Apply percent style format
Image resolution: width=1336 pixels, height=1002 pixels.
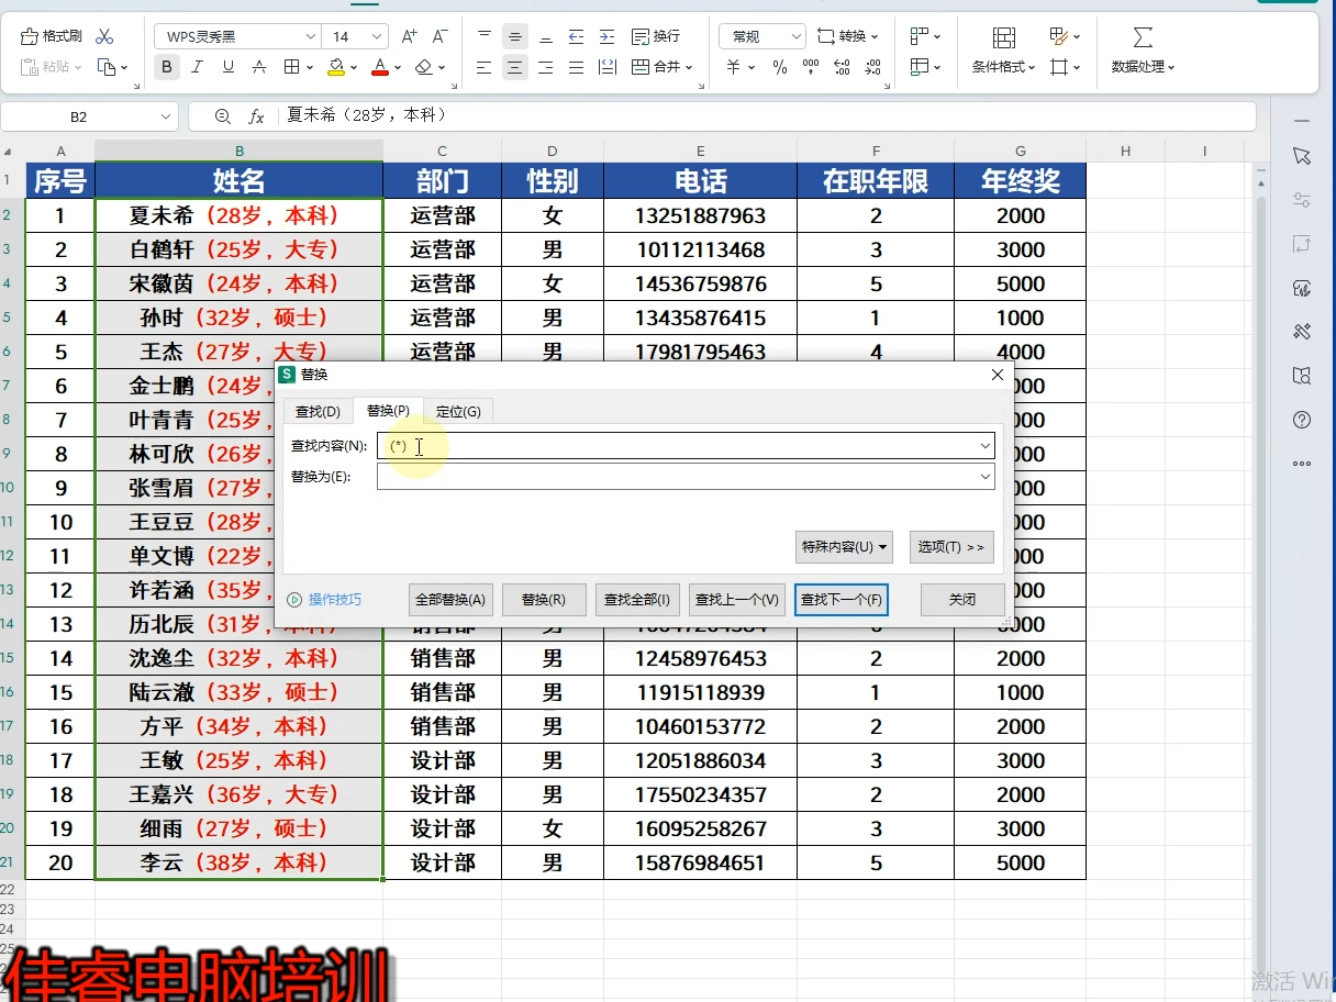[780, 67]
